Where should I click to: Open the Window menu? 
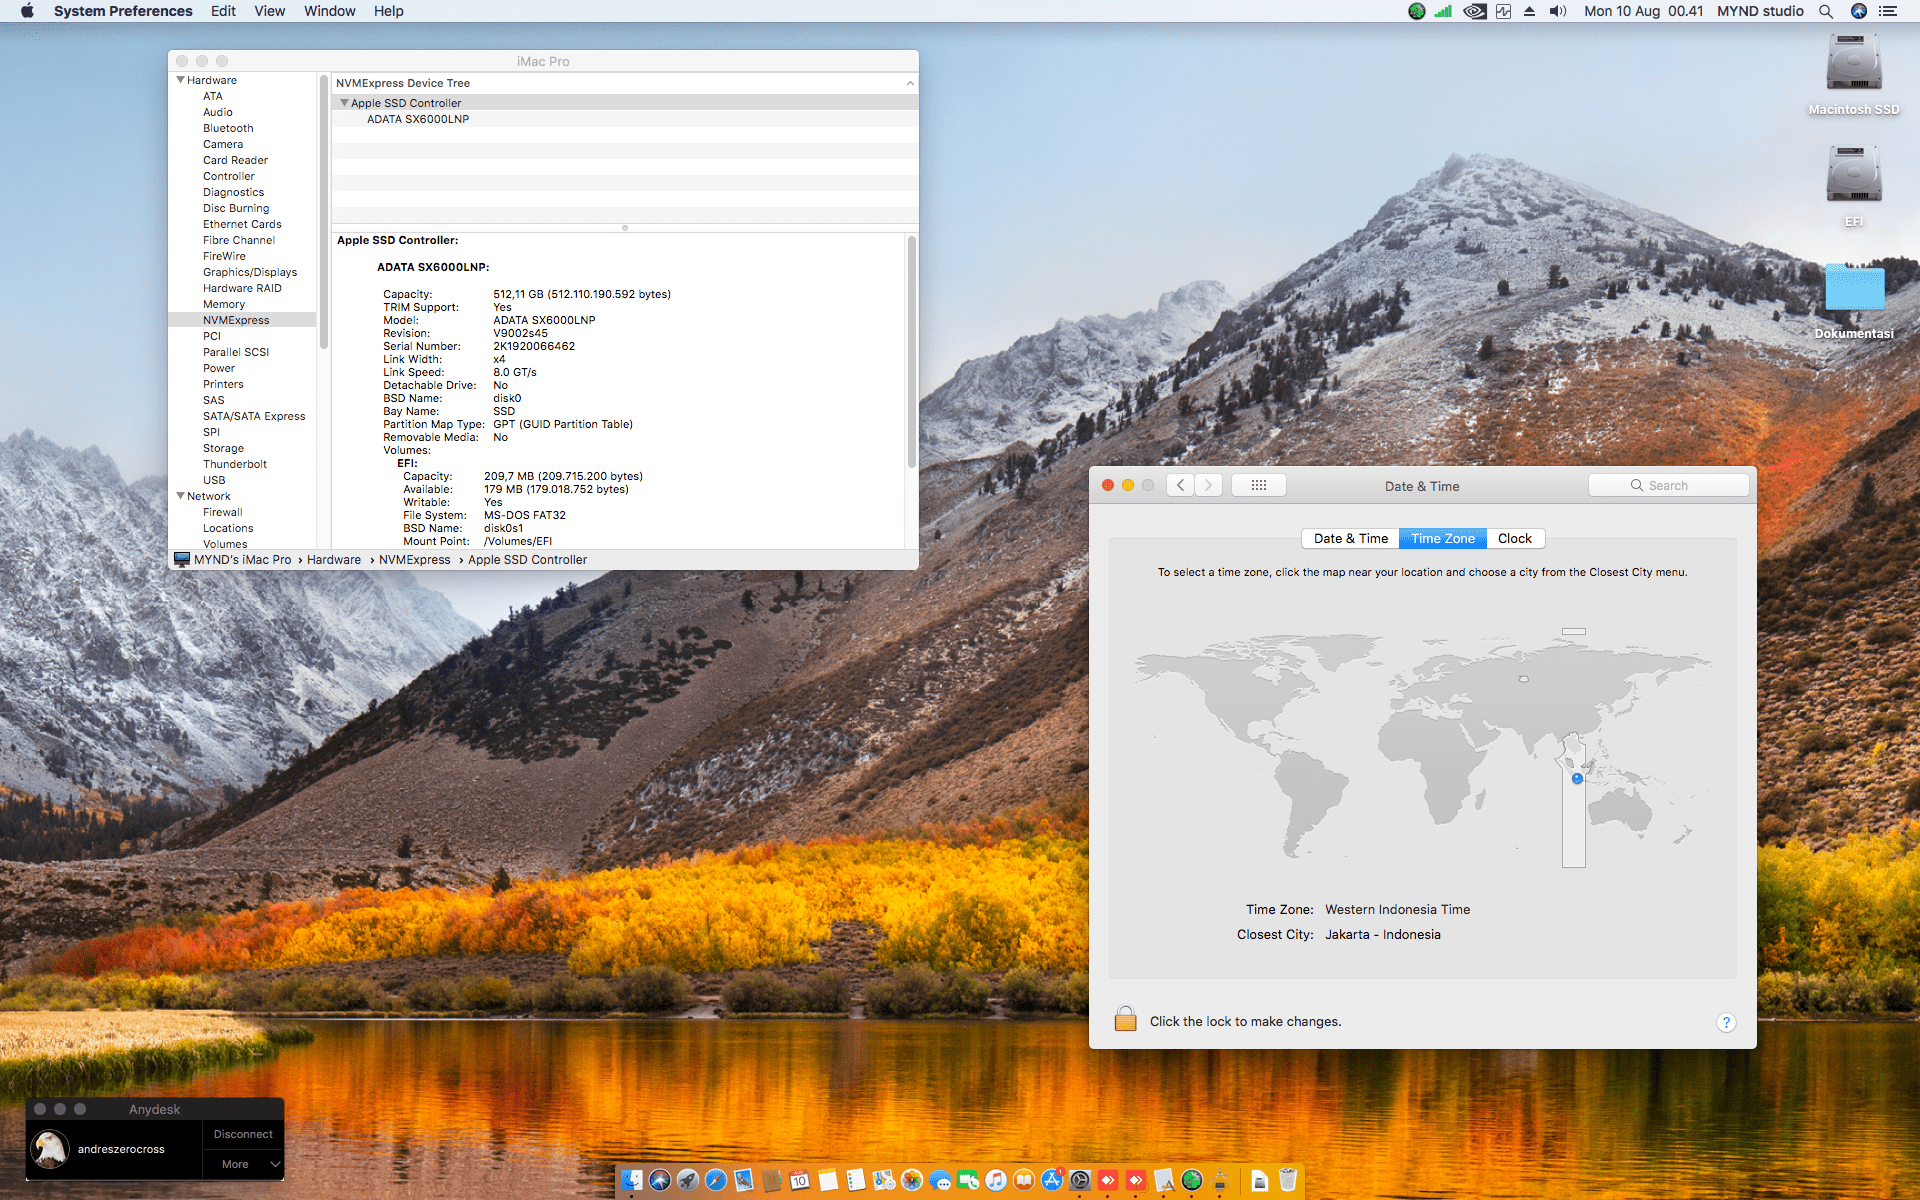pos(329,11)
